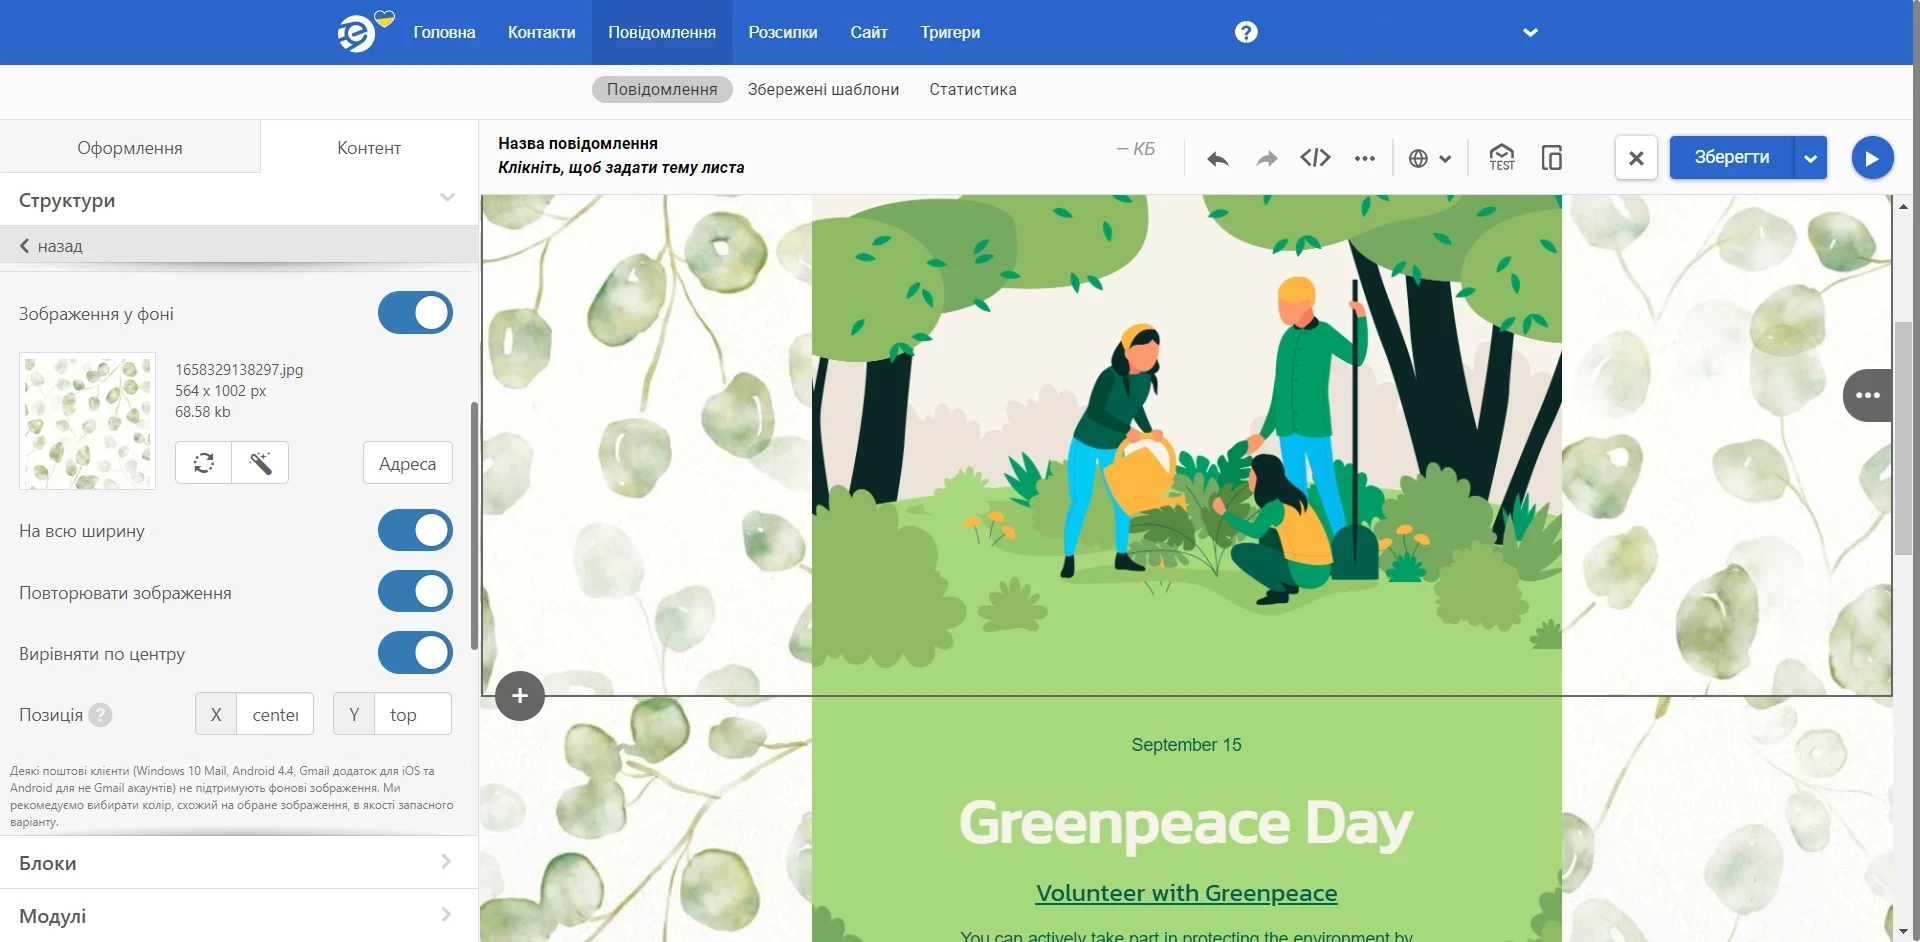The image size is (1920, 942).
Task: Toggle Повторювати зображення switch
Action: 415,591
